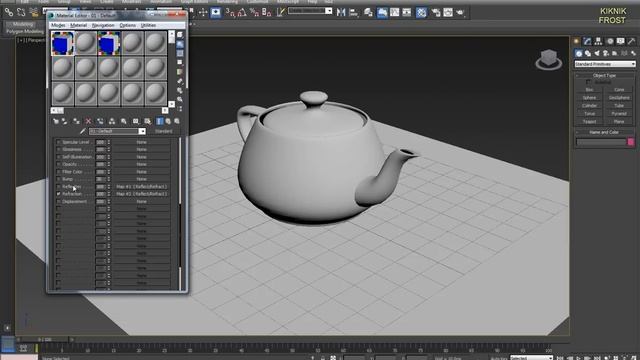This screenshot has height=360, width=640.
Task: Enable the Displacement map checkbox
Action: [x=58, y=202]
